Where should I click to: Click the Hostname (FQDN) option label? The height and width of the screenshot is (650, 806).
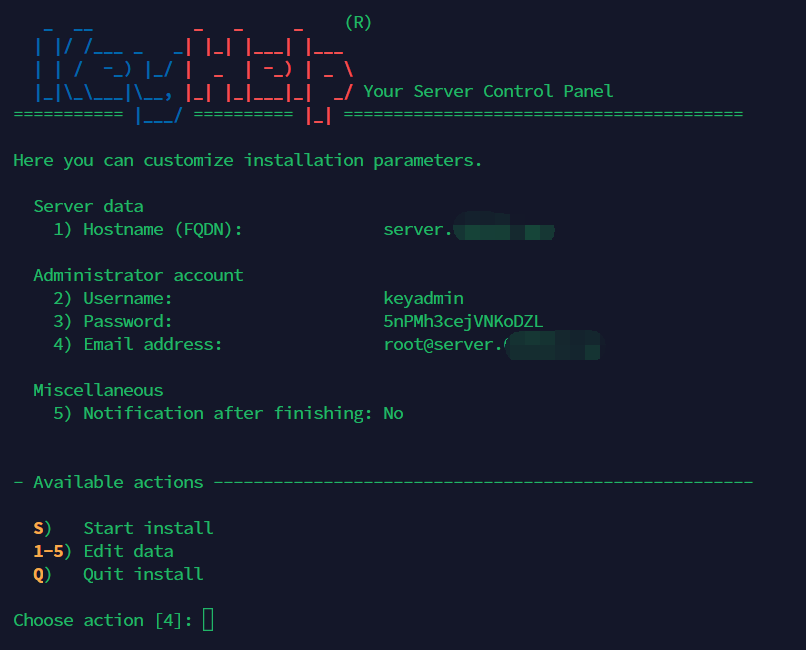(x=163, y=229)
